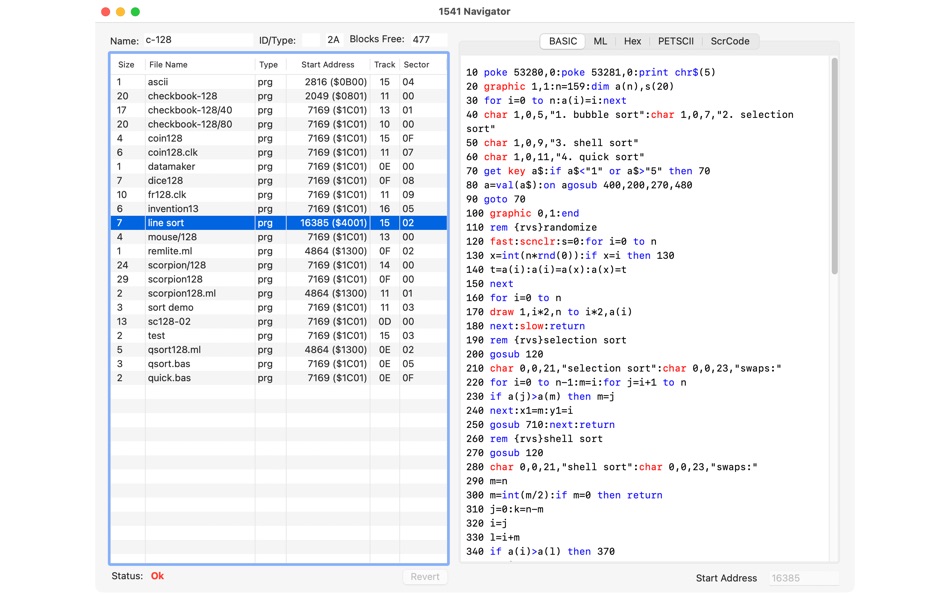950x594 pixels.
Task: Select the invention13 file row
Action: tap(279, 209)
